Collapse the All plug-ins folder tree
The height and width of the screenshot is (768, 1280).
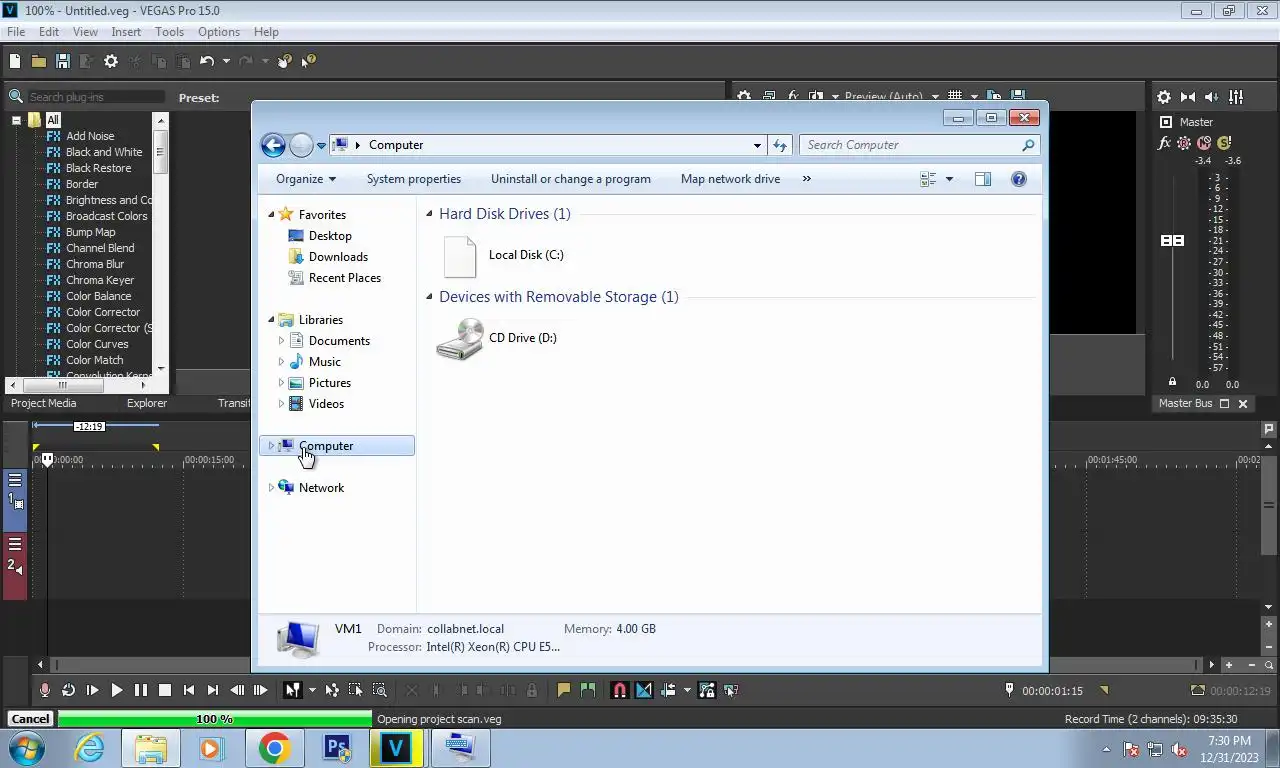click(17, 120)
